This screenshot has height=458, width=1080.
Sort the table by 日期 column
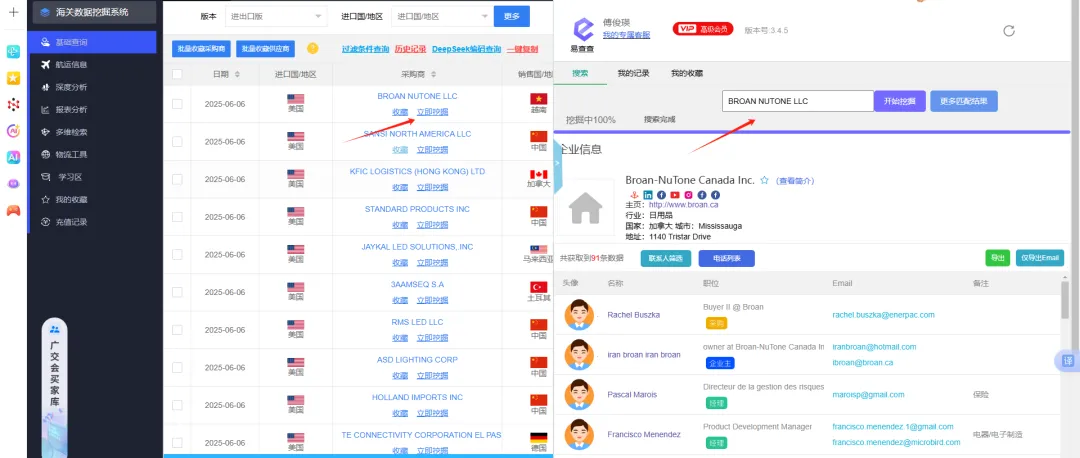[x=238, y=74]
